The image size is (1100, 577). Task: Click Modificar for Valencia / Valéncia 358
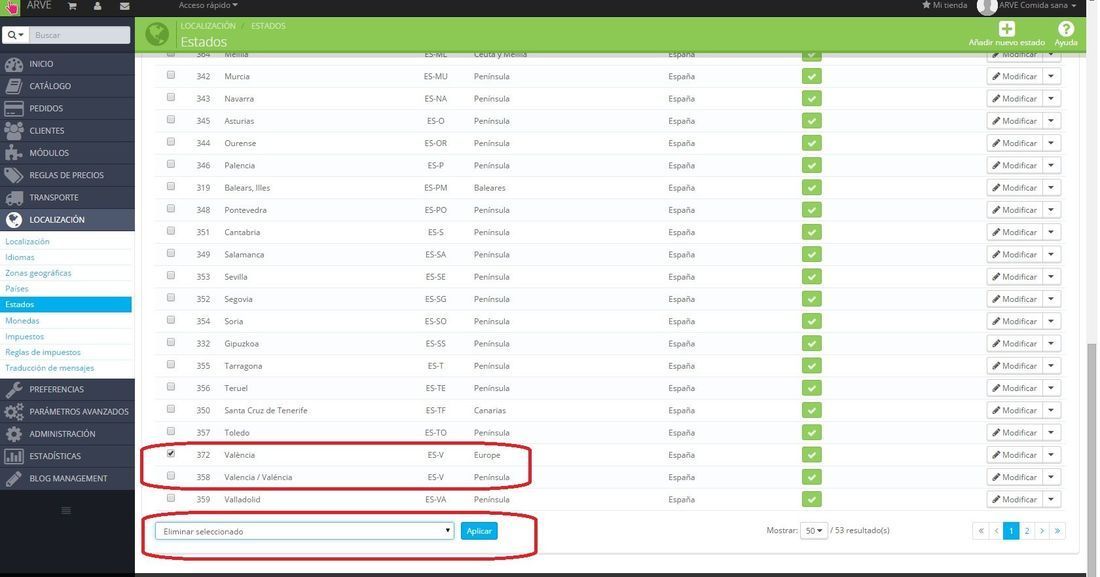point(1014,477)
